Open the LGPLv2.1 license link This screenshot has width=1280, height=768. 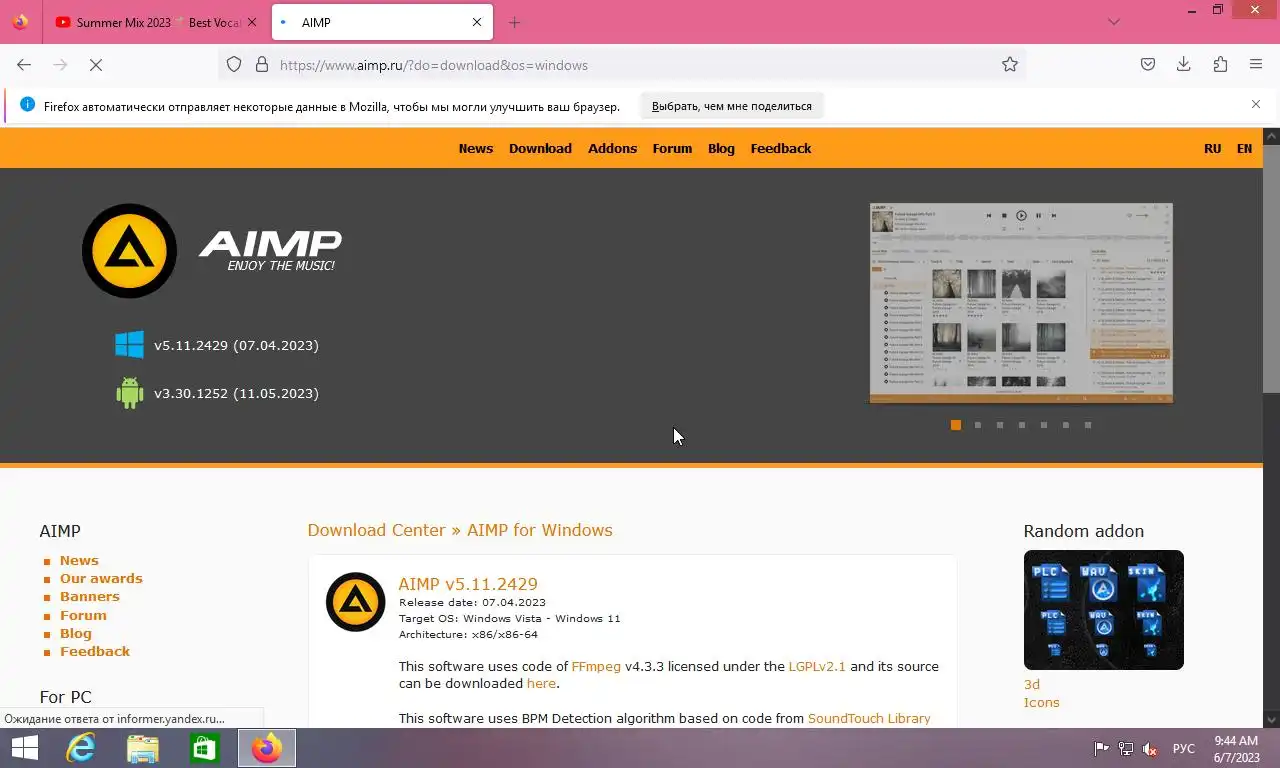click(x=817, y=666)
